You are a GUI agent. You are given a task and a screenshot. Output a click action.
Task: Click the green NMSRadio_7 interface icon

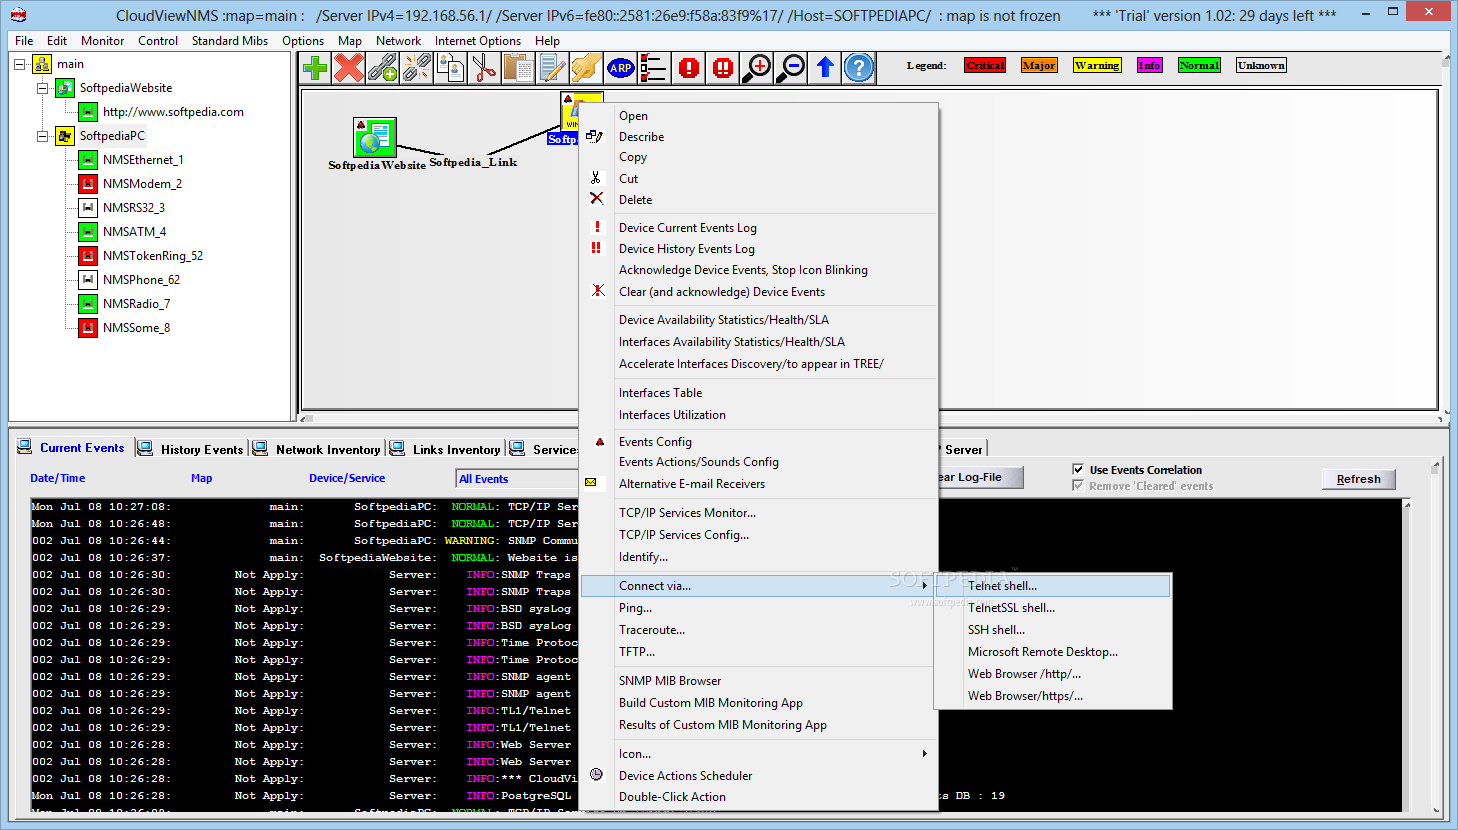click(x=88, y=304)
